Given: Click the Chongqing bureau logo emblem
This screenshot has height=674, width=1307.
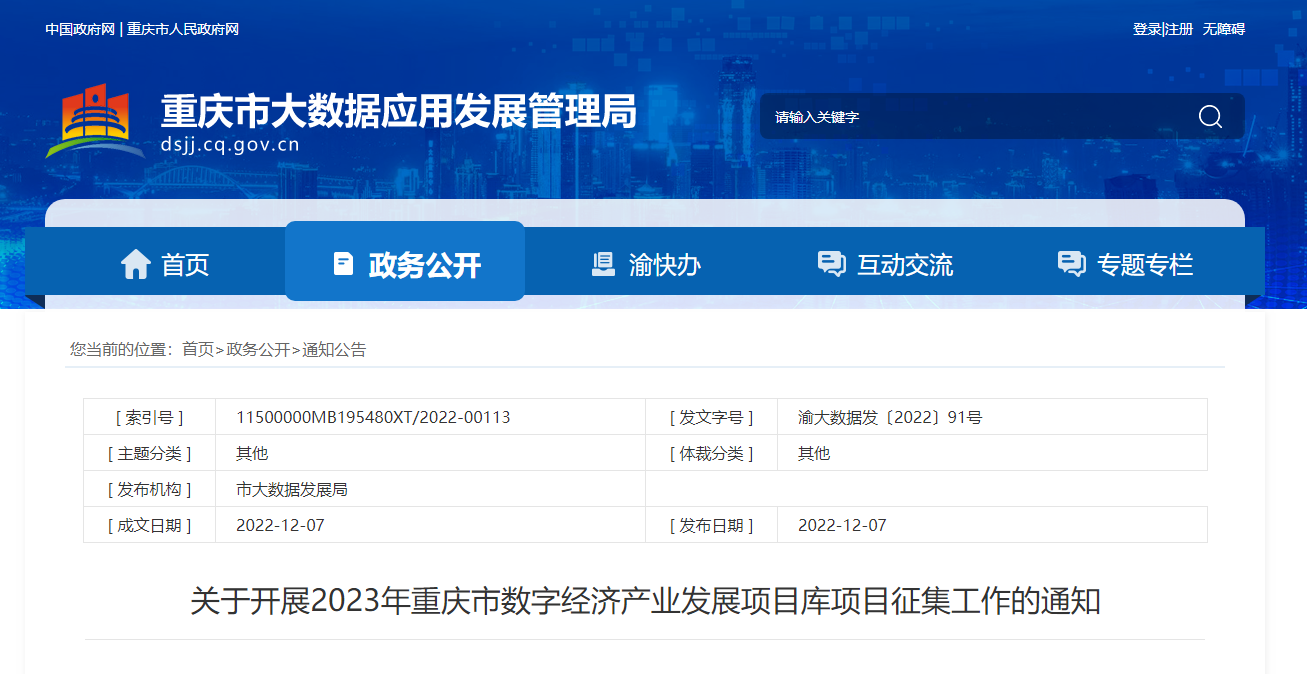Looking at the screenshot, I should pos(95,122).
